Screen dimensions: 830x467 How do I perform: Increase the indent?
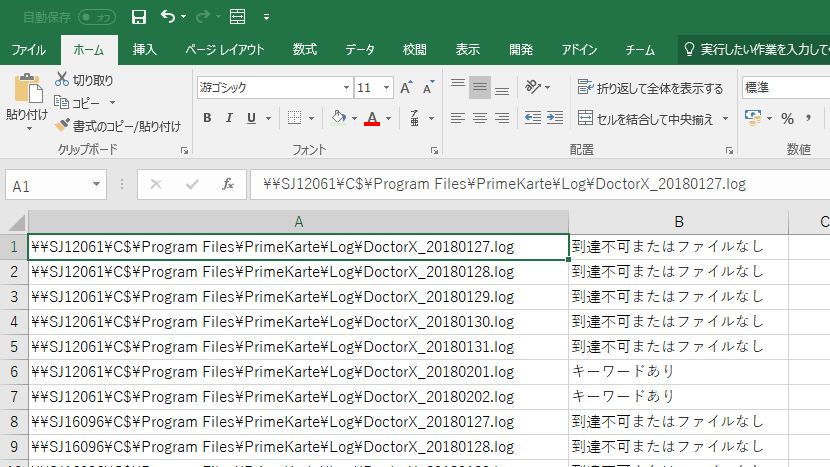555,118
